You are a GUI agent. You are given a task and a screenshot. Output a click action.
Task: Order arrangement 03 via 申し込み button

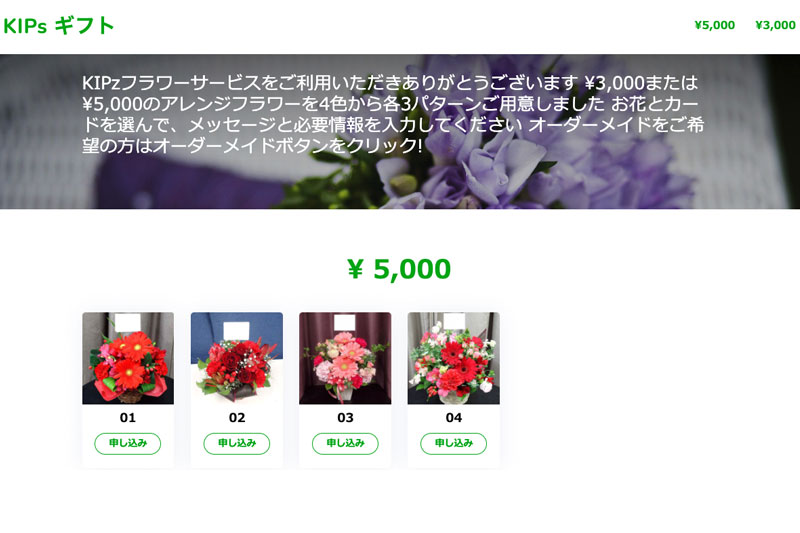(345, 443)
